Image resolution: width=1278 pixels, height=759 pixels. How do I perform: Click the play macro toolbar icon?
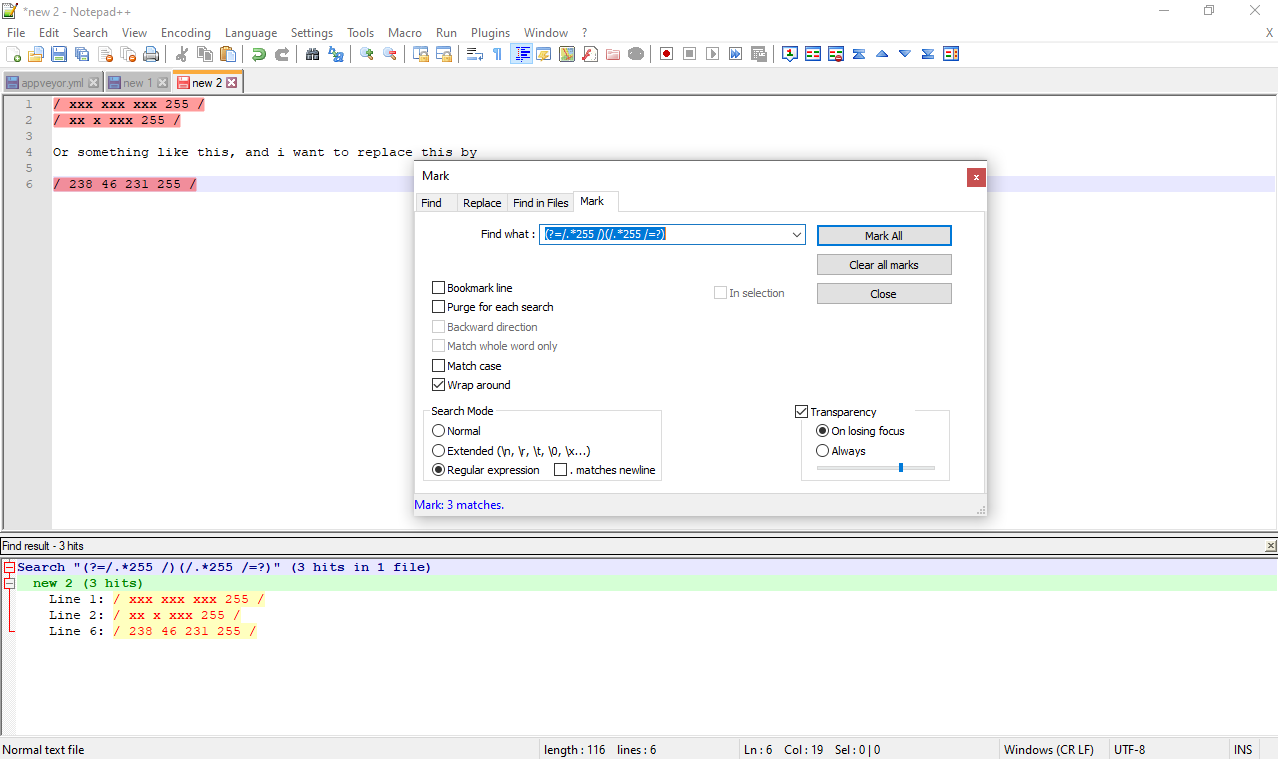(x=713, y=54)
